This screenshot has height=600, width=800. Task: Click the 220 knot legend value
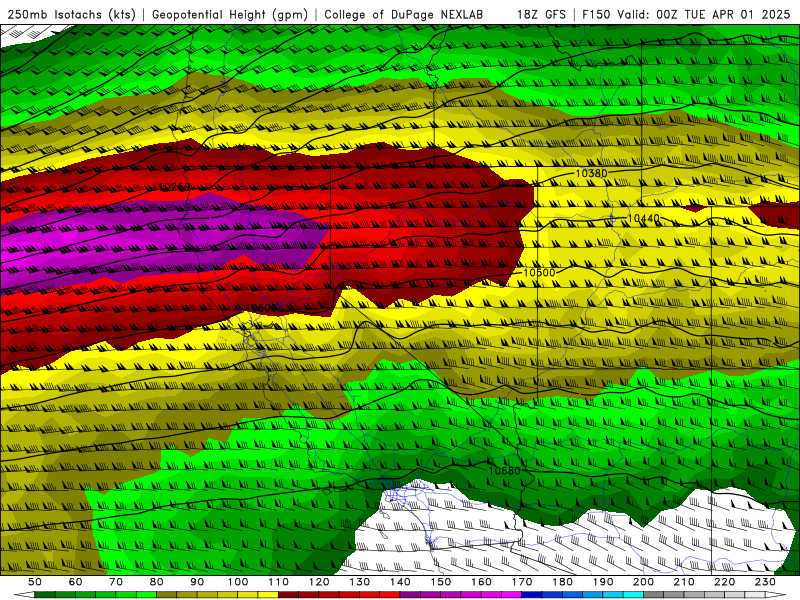(725, 582)
